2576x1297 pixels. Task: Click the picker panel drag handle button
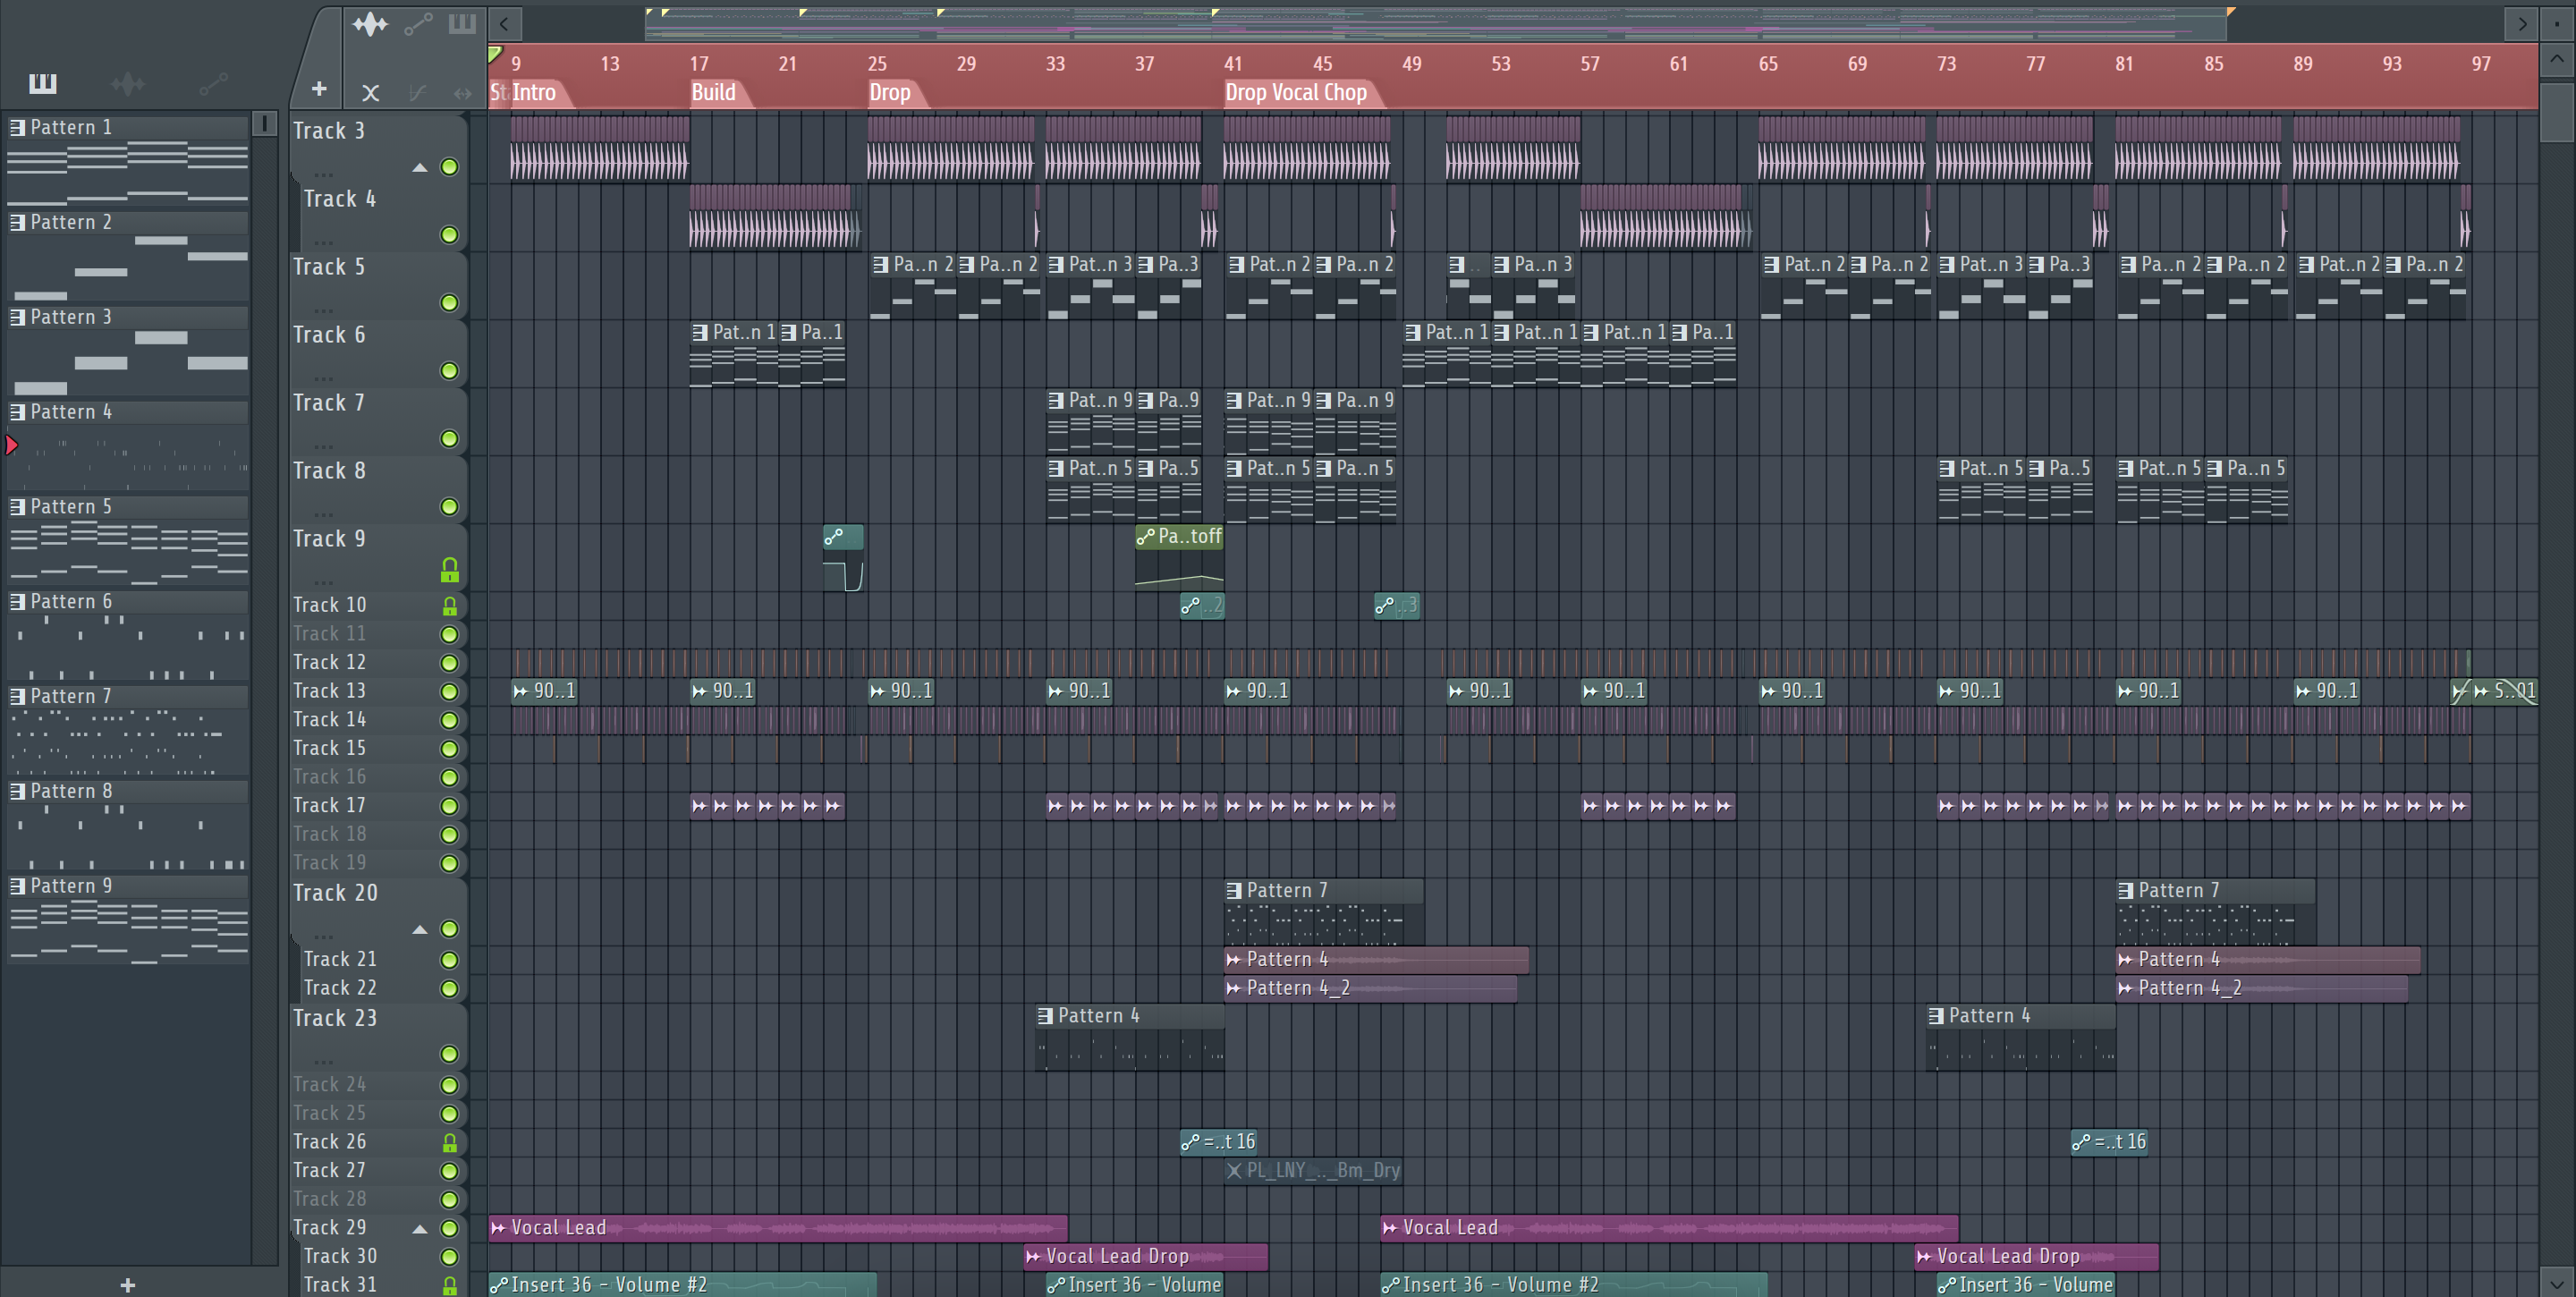[x=264, y=123]
